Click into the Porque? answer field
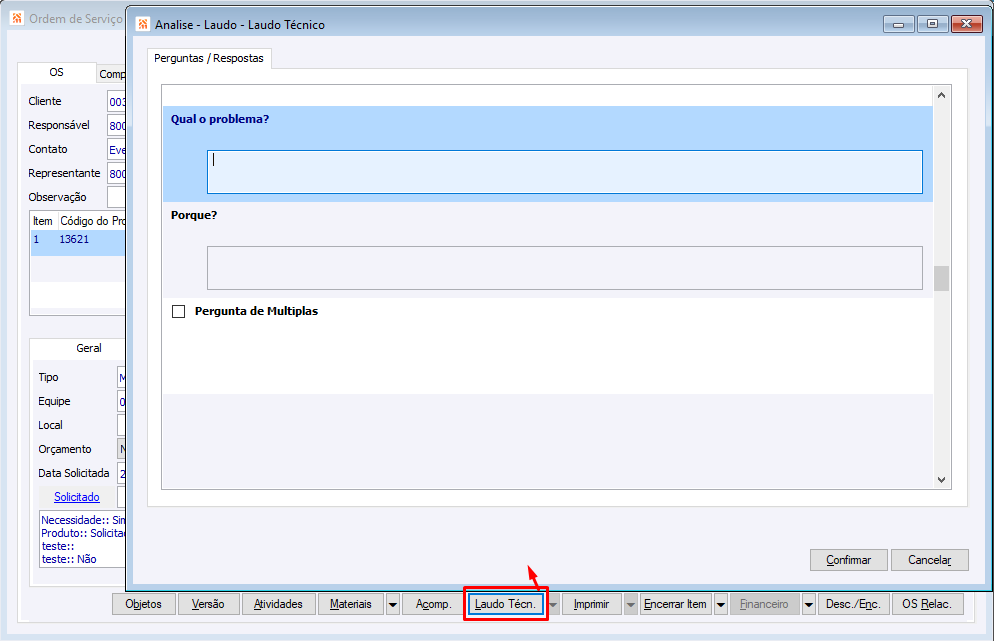This screenshot has height=641, width=994. tap(565, 268)
